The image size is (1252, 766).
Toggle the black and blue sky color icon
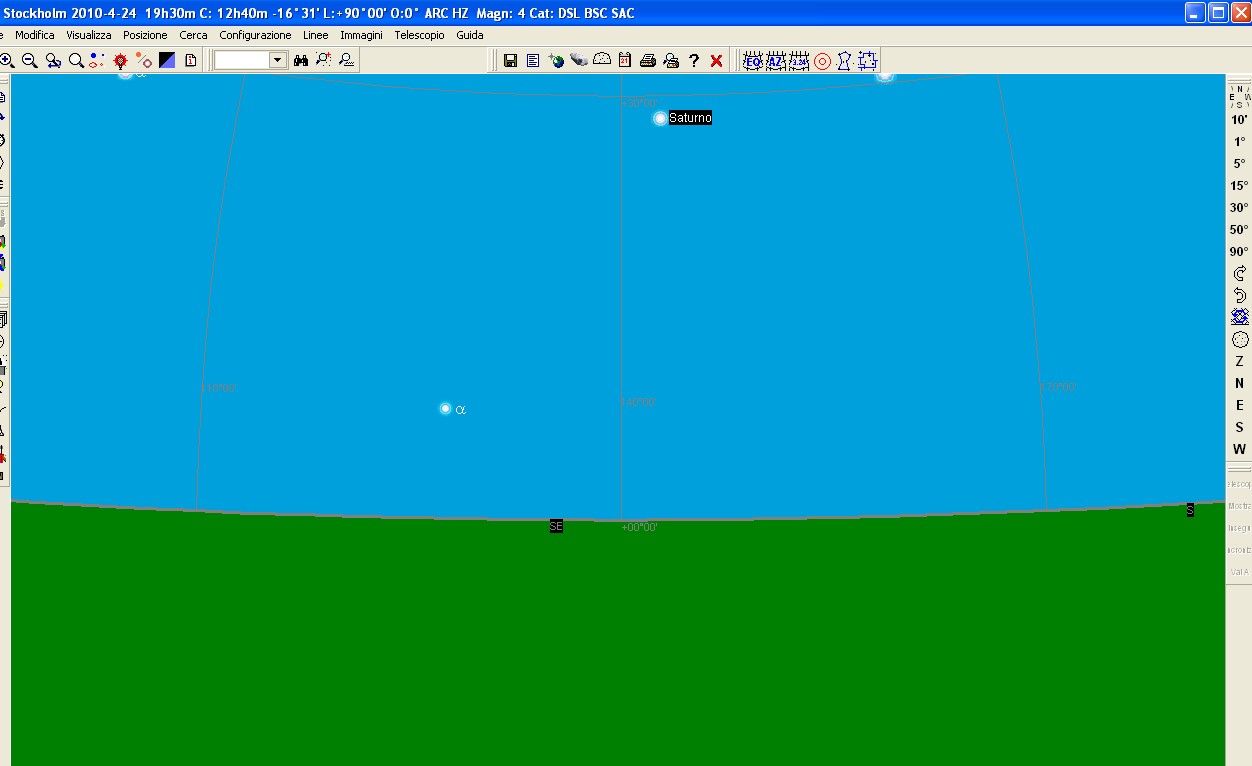click(167, 61)
